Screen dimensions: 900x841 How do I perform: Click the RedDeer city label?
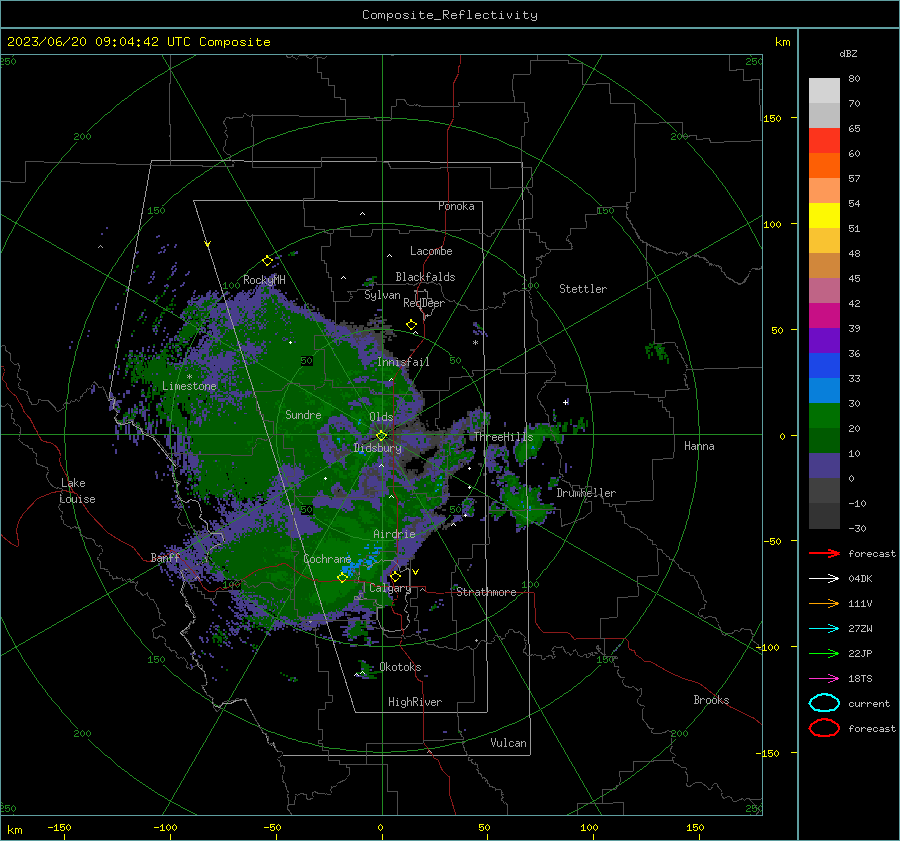coord(424,303)
